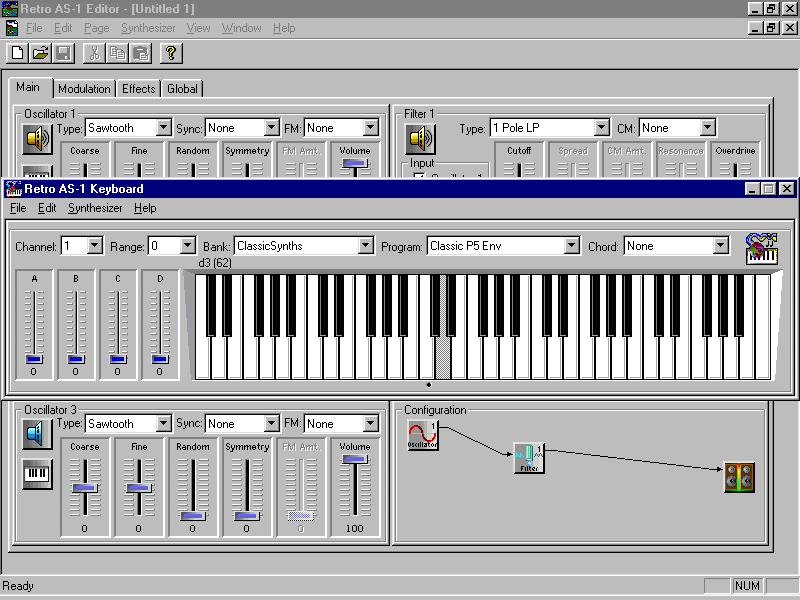Viewport: 800px width, 600px height.
Task: Click the yellow question mark Help icon
Action: tap(171, 53)
